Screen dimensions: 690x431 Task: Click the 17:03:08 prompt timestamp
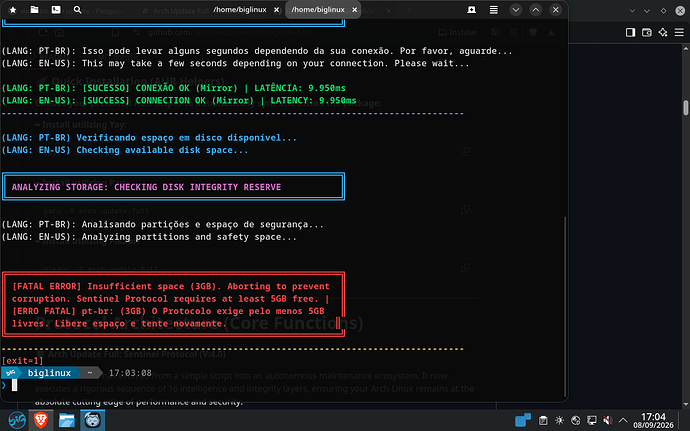tap(130, 373)
